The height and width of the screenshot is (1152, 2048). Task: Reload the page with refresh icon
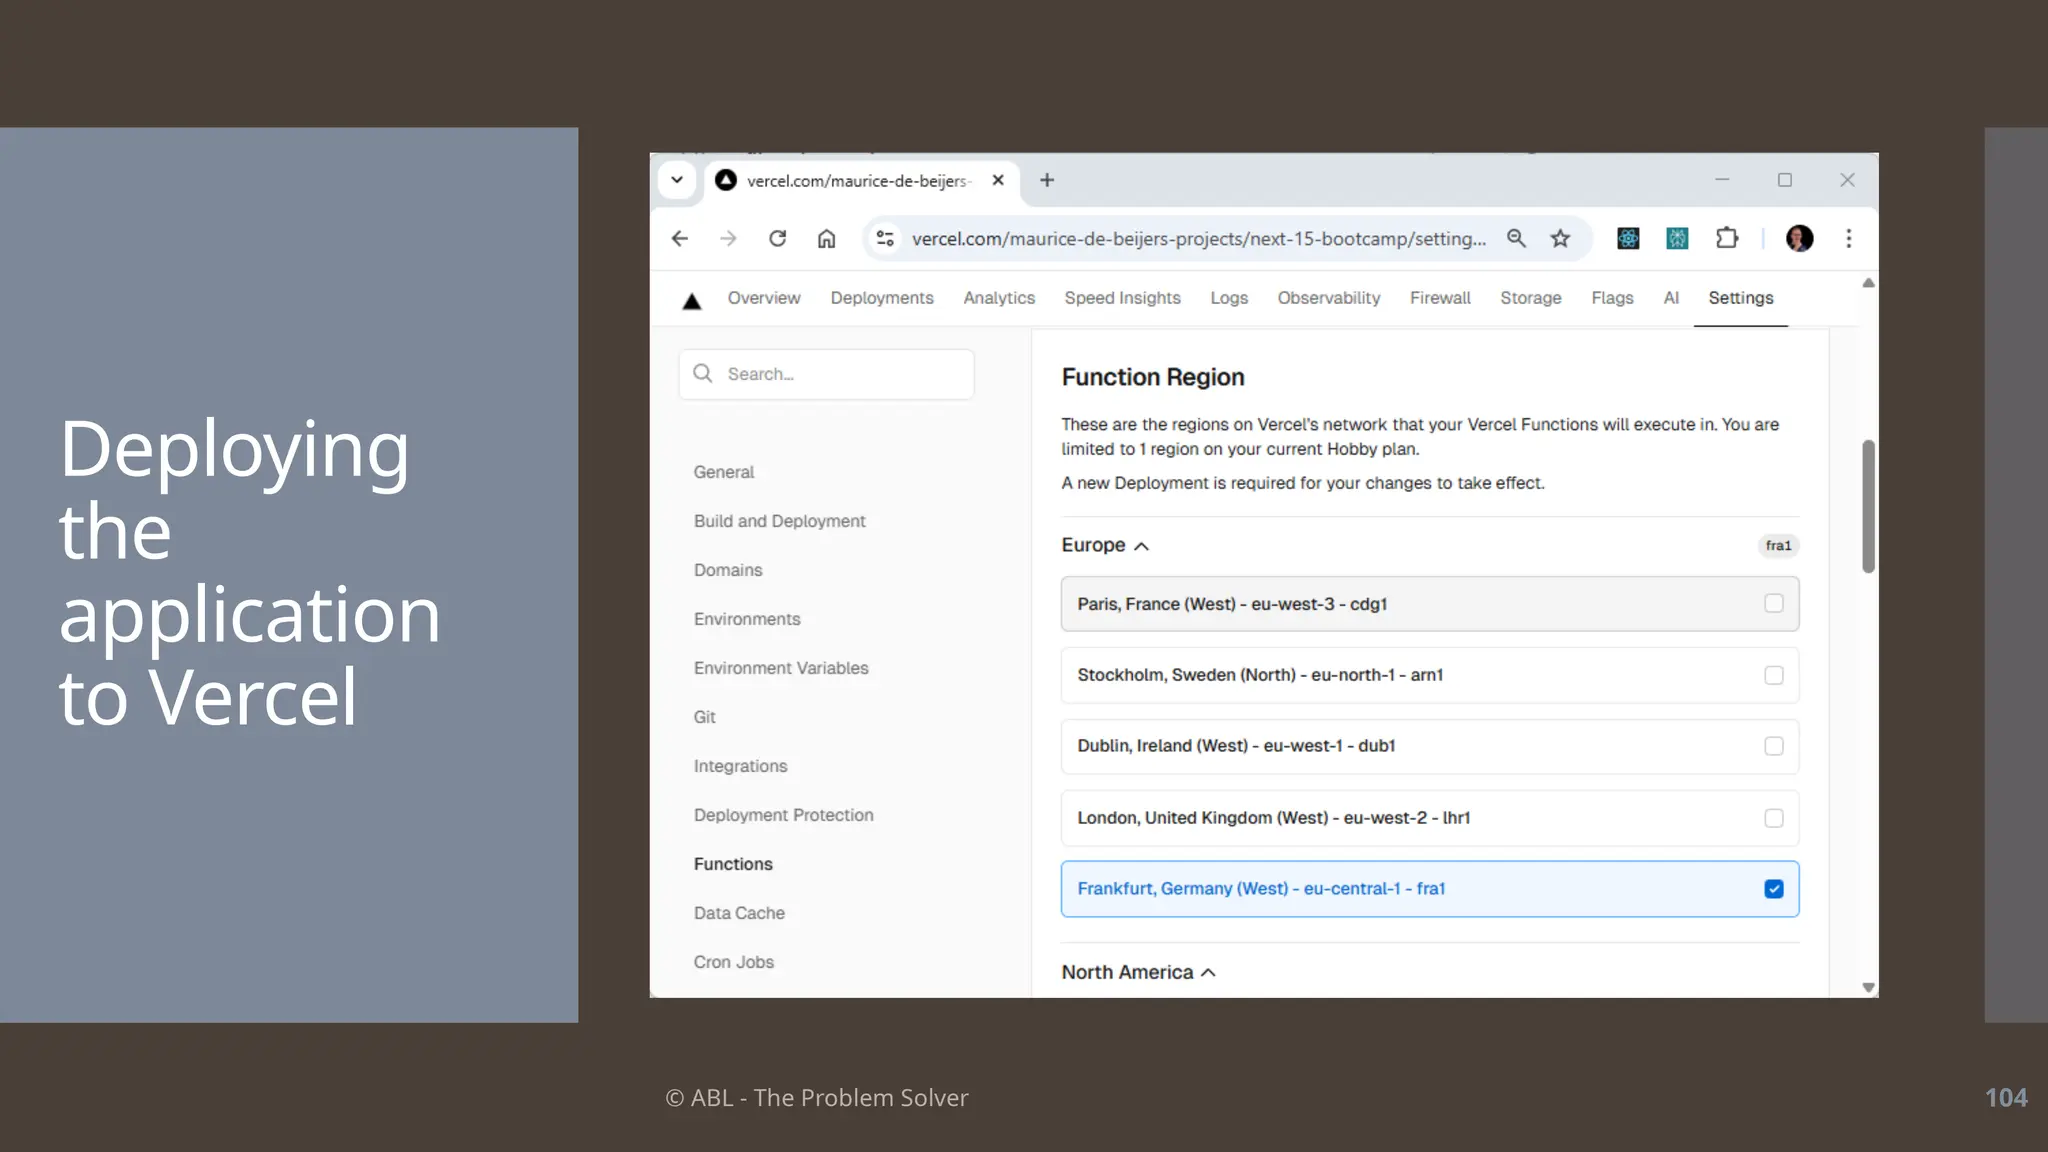click(777, 238)
